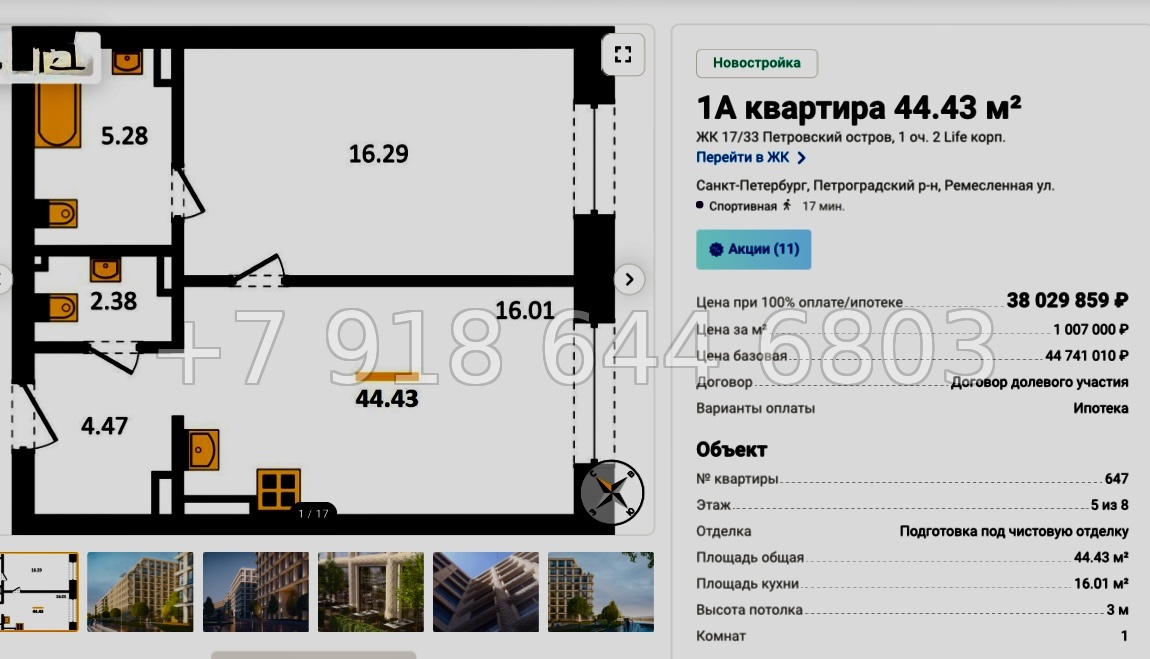Click the 4.47 hallway area on plan
This screenshot has width=1150, height=659.
[x=104, y=426]
